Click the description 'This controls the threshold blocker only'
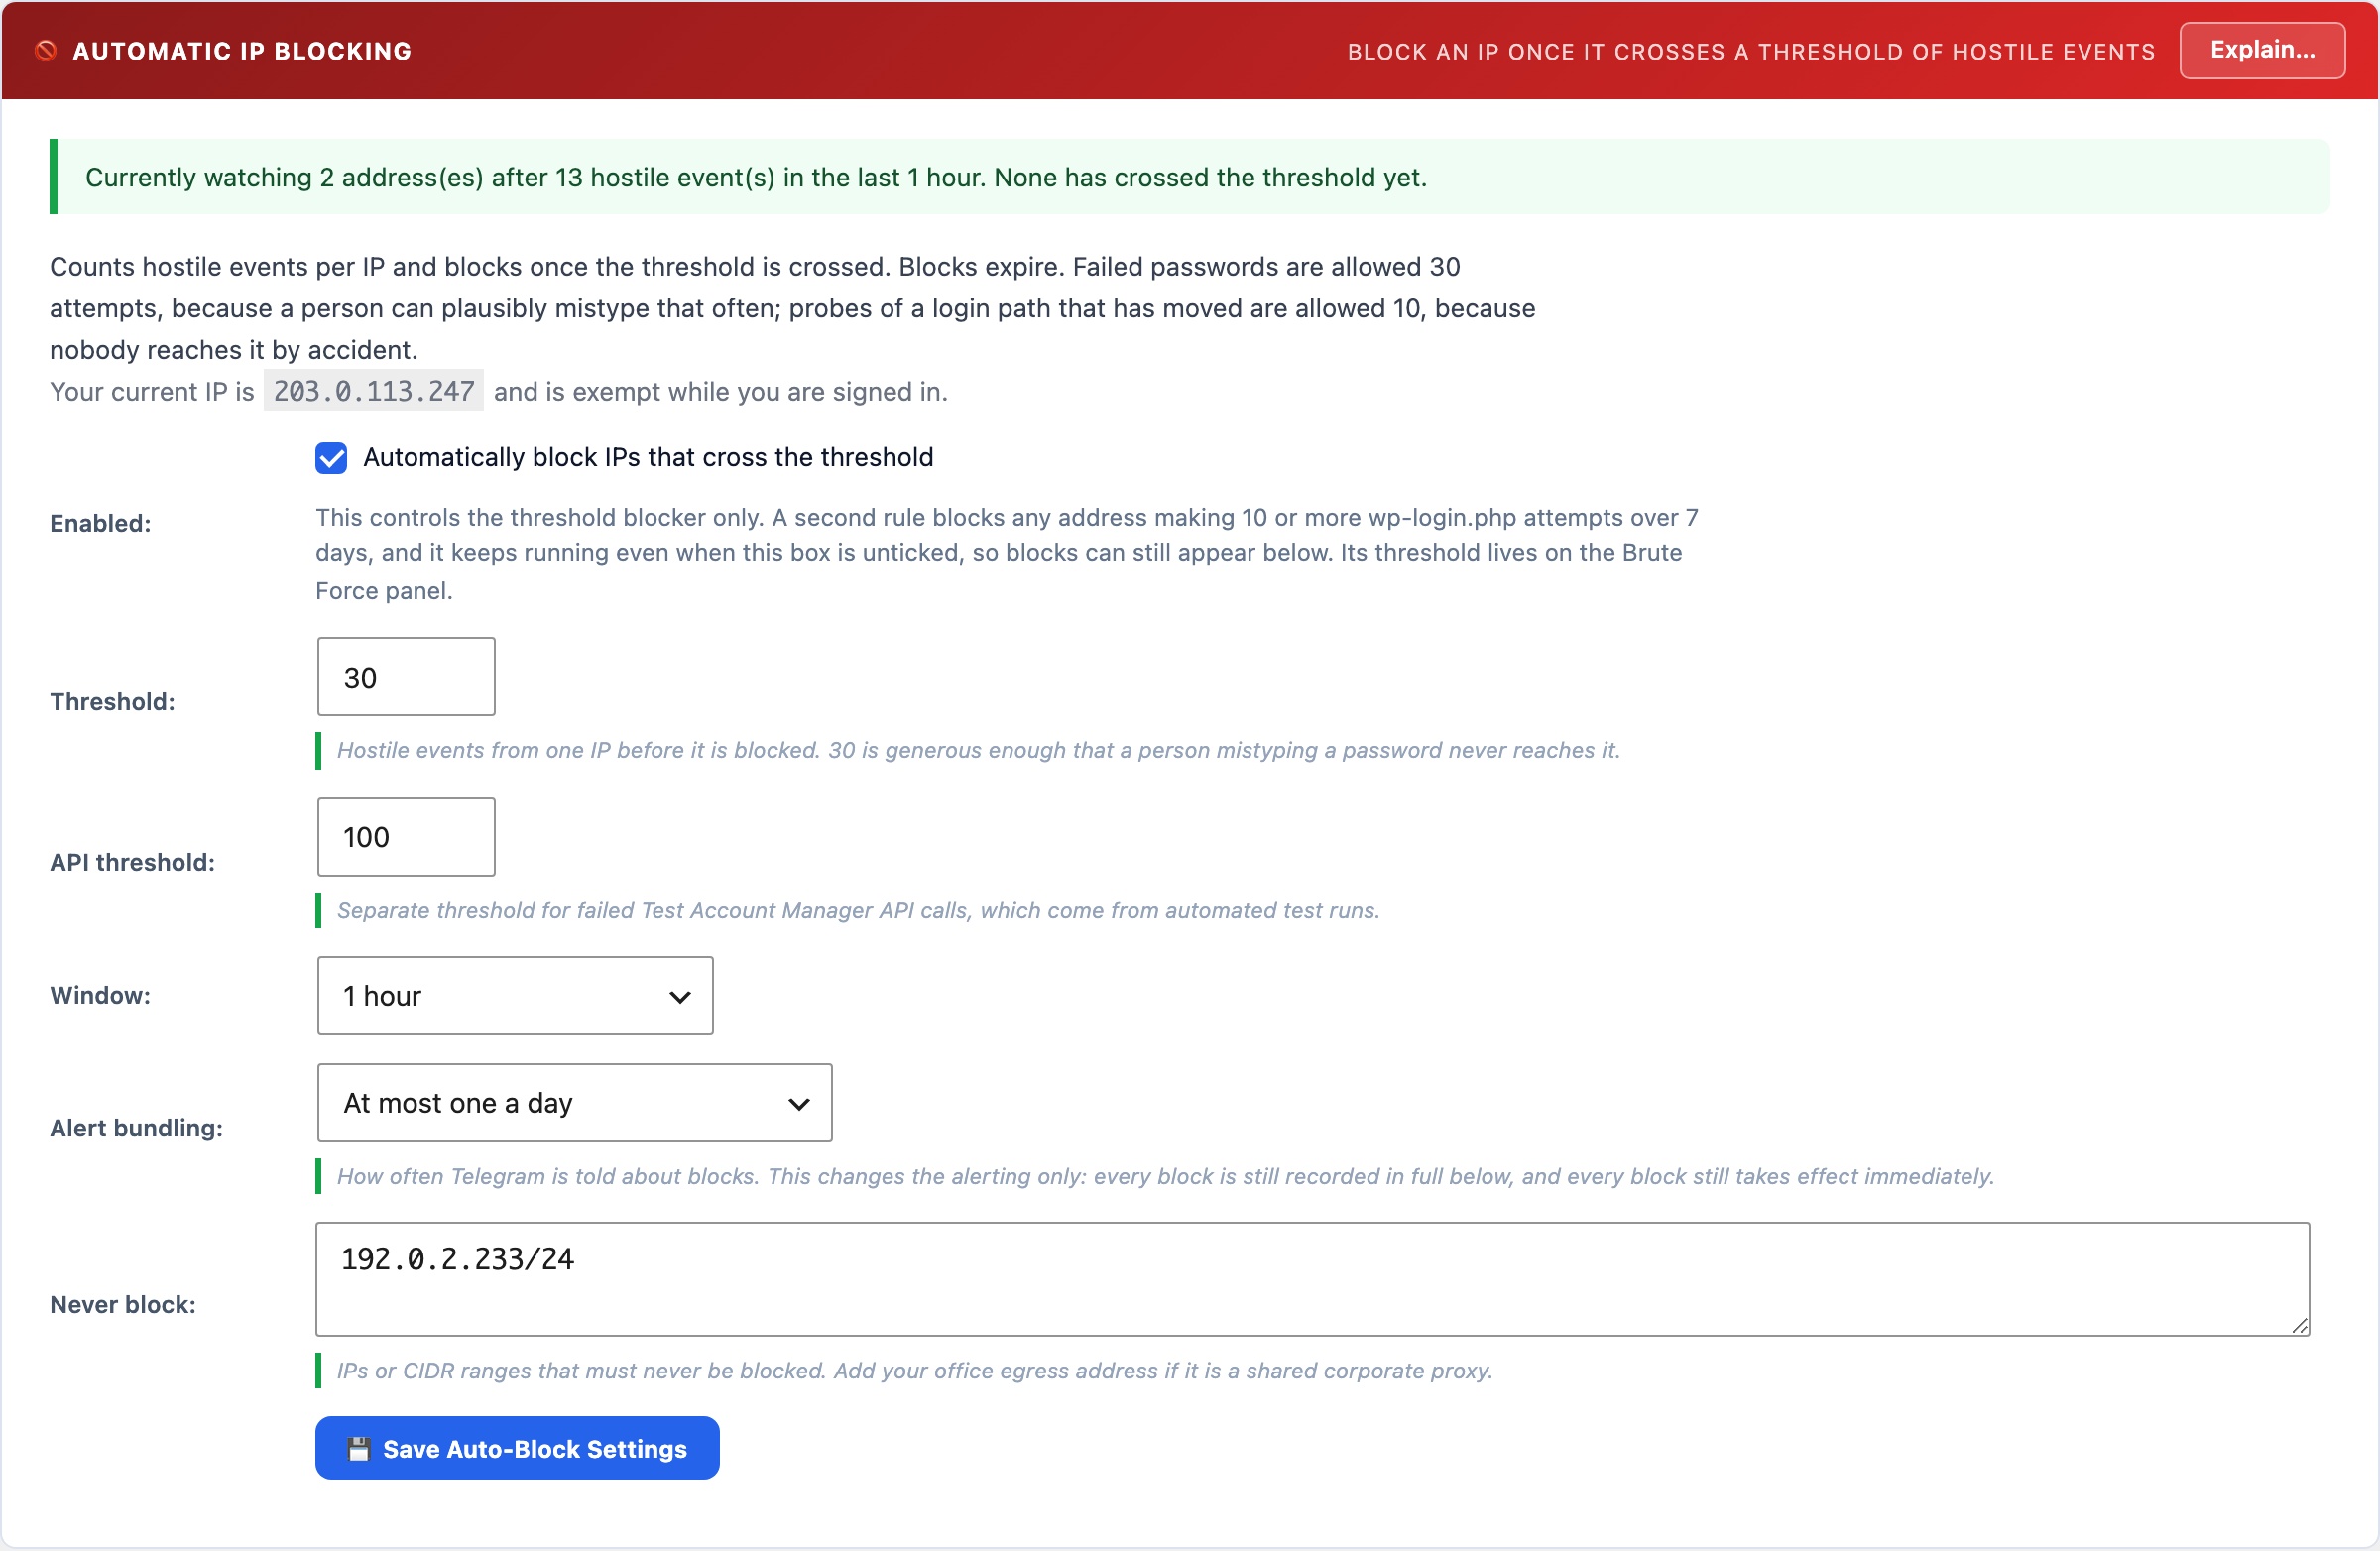The width and height of the screenshot is (2380, 1551). pyautogui.click(x=1007, y=554)
